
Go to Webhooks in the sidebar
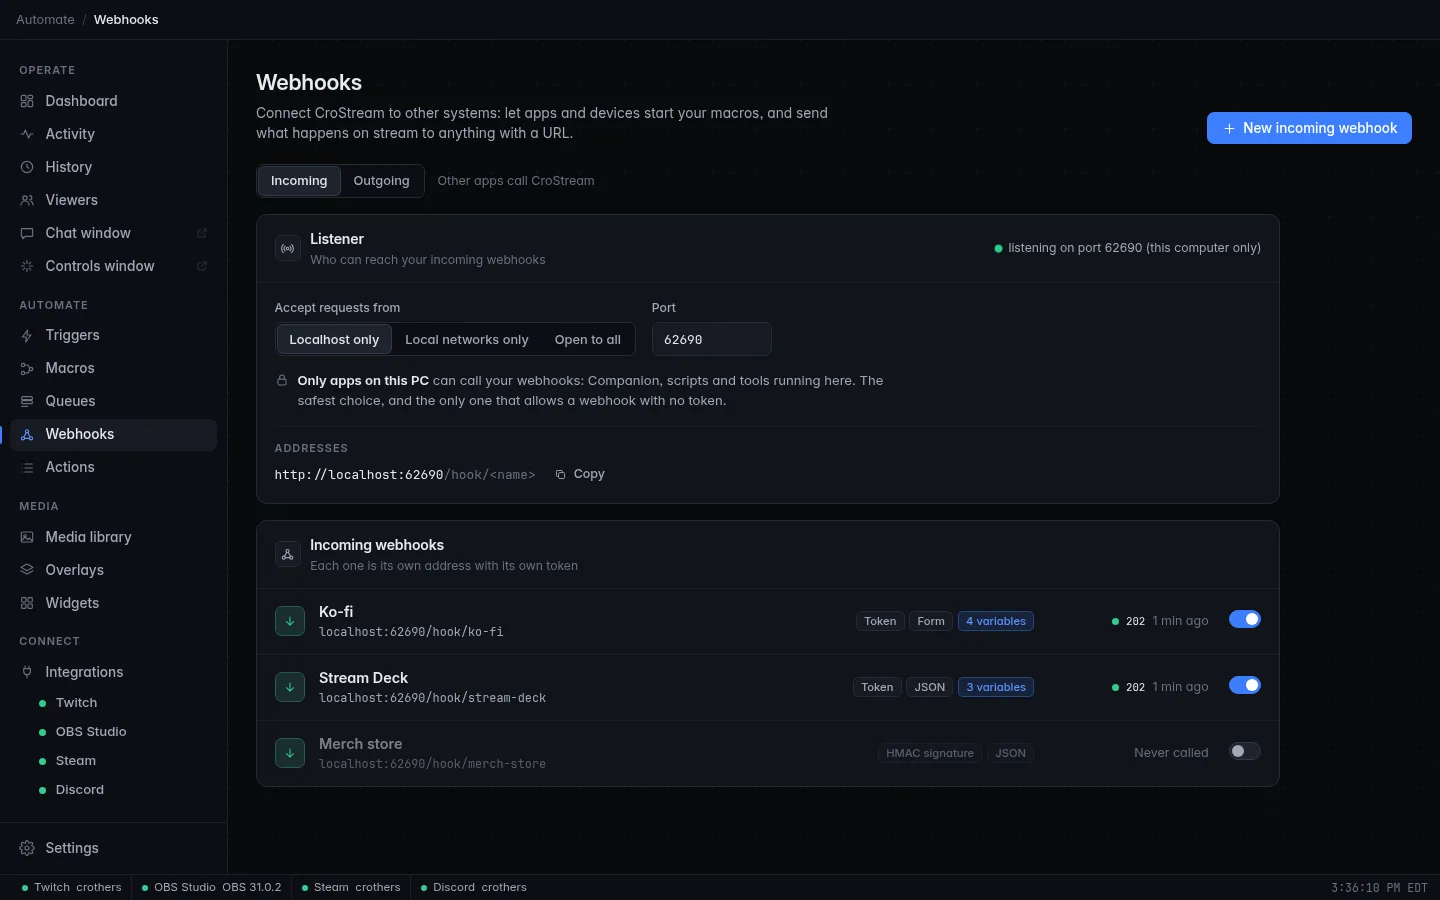(x=113, y=434)
